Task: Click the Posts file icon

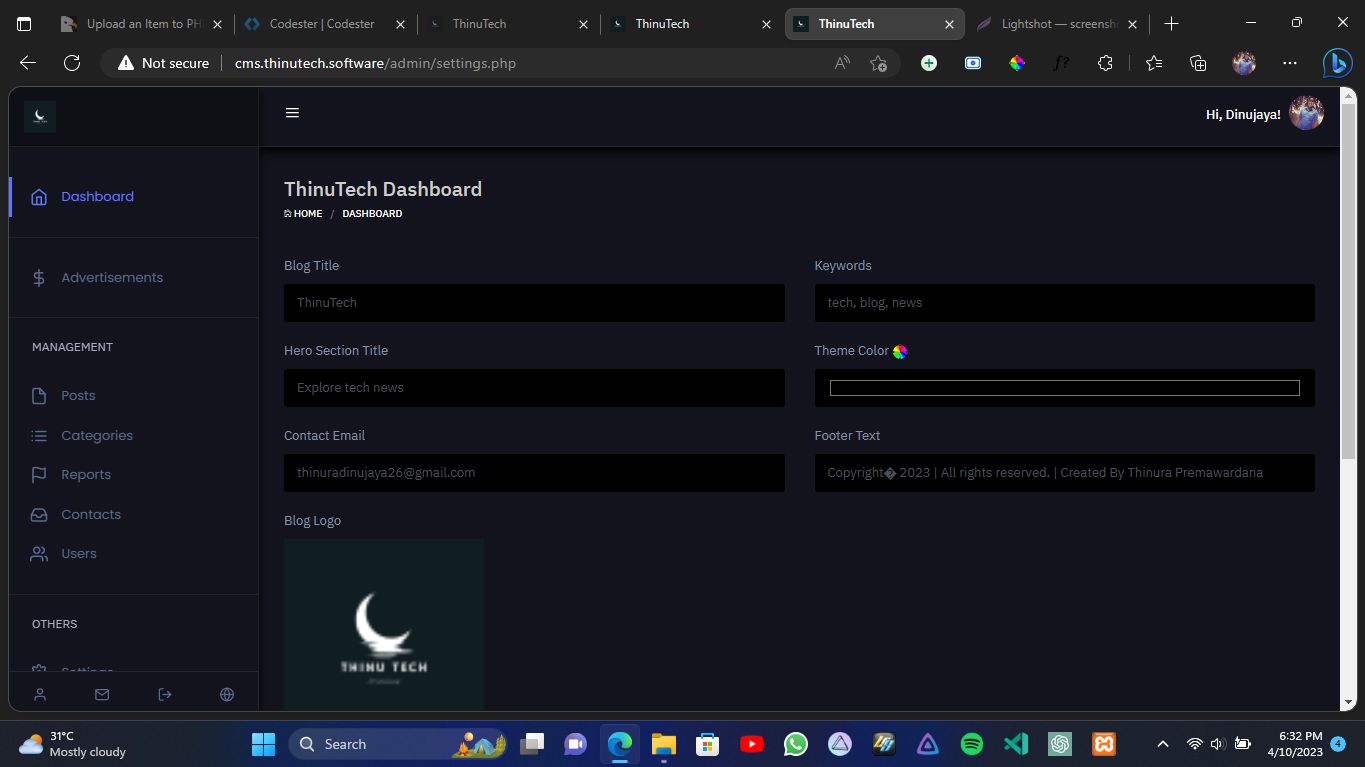Action: click(x=39, y=396)
